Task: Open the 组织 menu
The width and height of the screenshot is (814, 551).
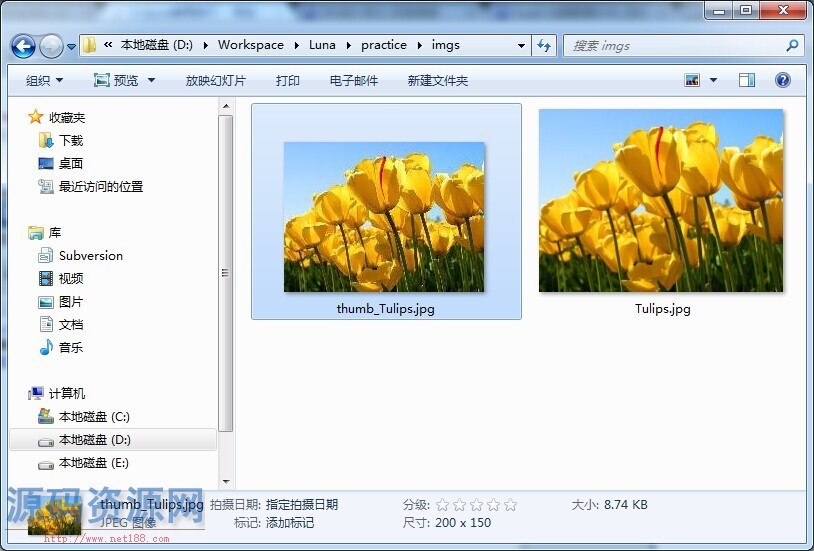Action: pos(44,80)
